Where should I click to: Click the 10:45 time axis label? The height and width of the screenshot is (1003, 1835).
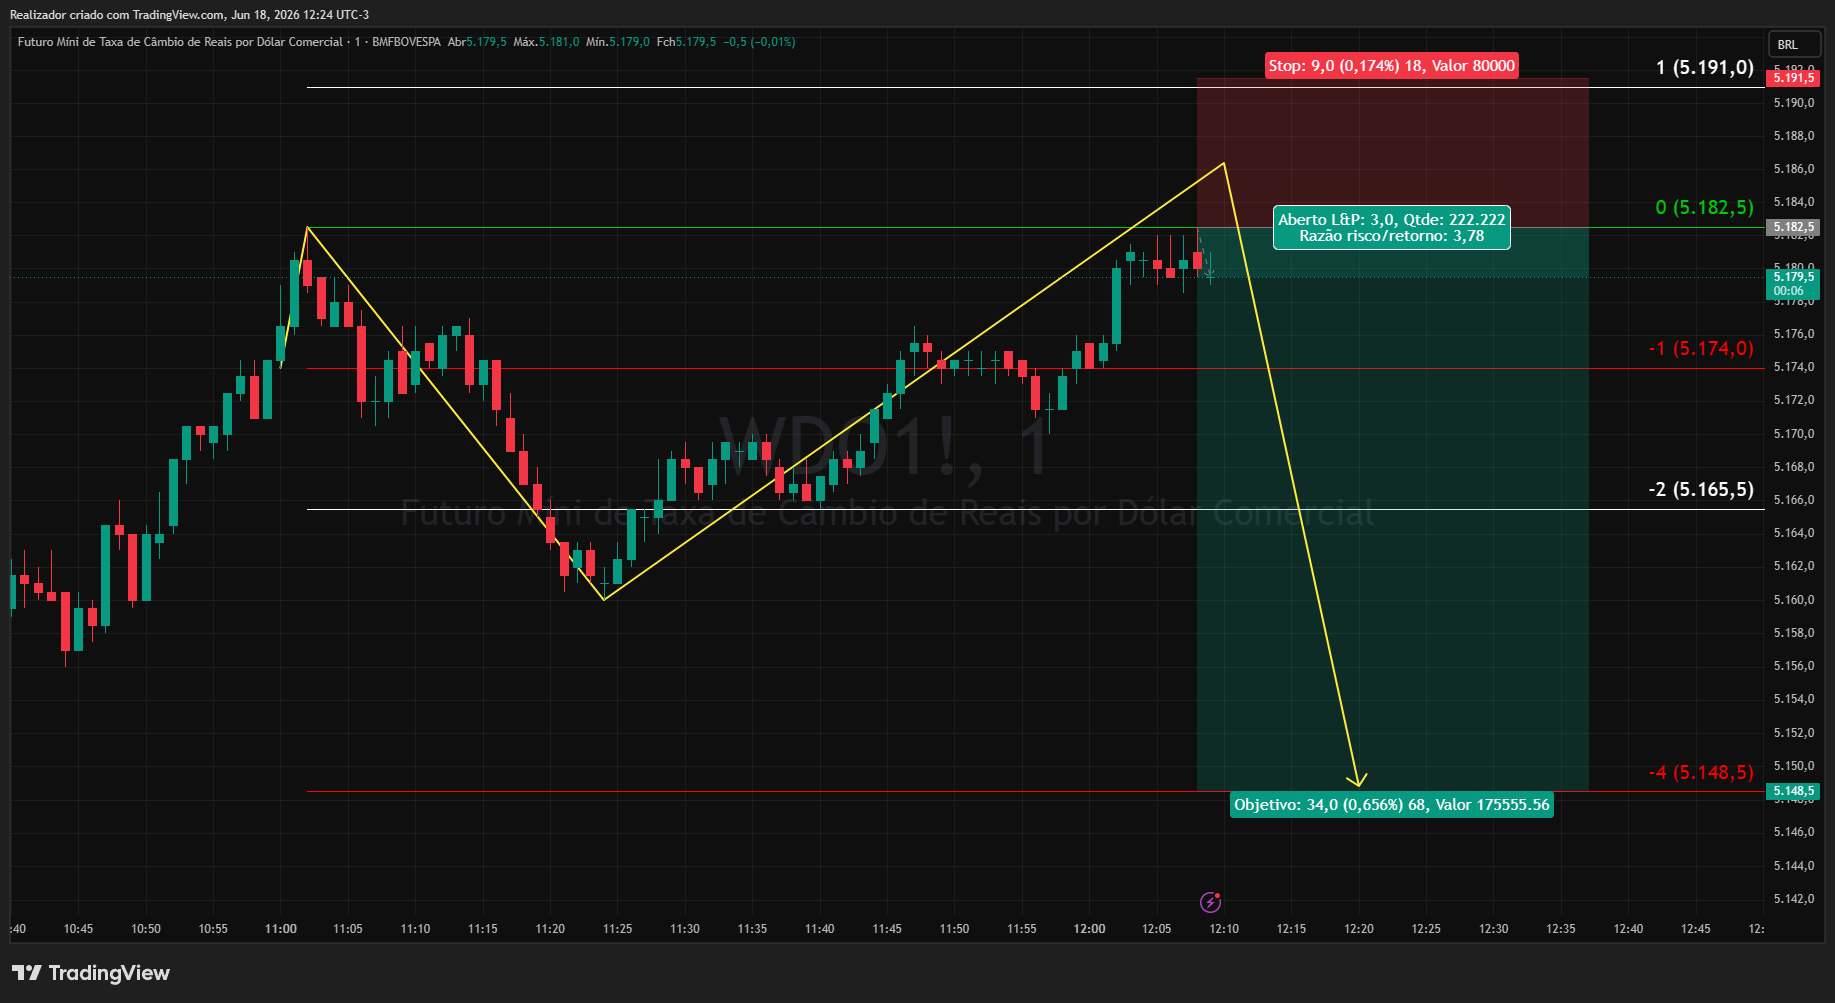click(78, 929)
